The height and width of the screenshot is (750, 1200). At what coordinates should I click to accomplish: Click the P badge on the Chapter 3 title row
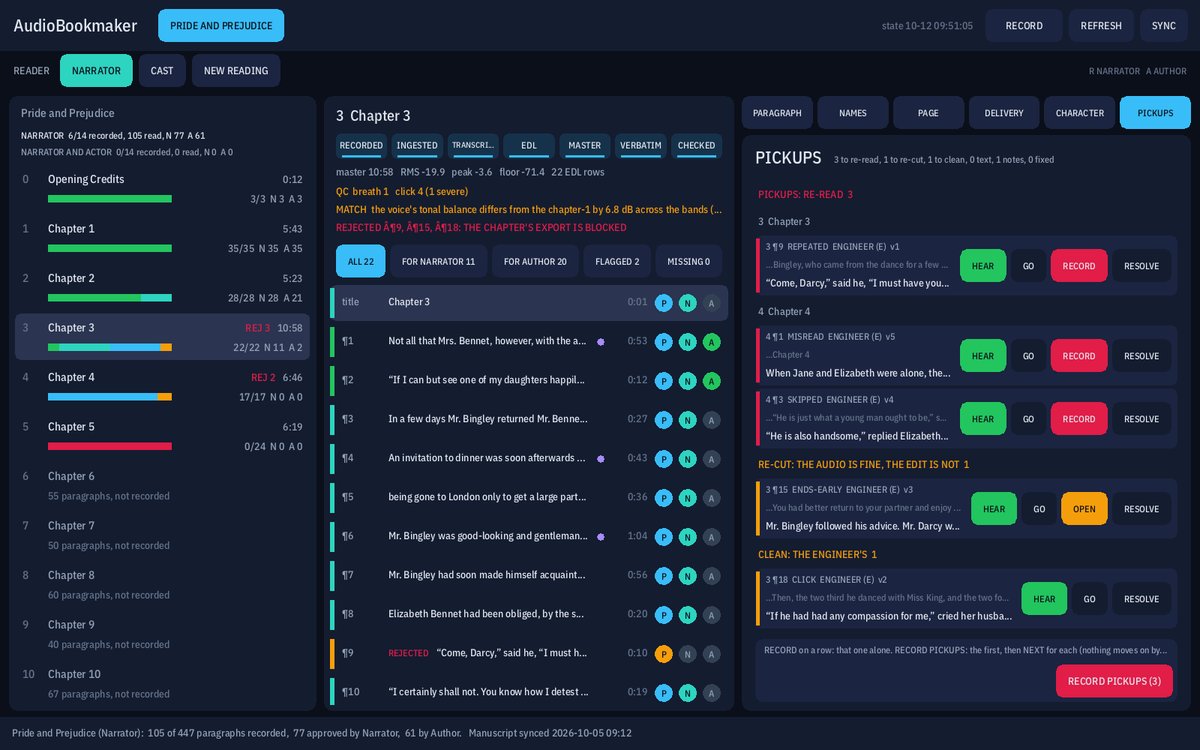tap(664, 302)
